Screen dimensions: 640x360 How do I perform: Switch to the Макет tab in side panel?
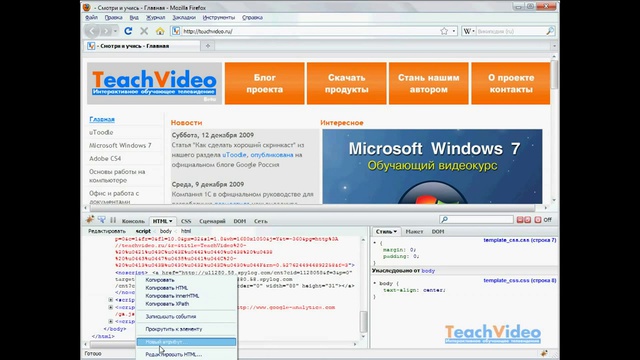pos(414,231)
